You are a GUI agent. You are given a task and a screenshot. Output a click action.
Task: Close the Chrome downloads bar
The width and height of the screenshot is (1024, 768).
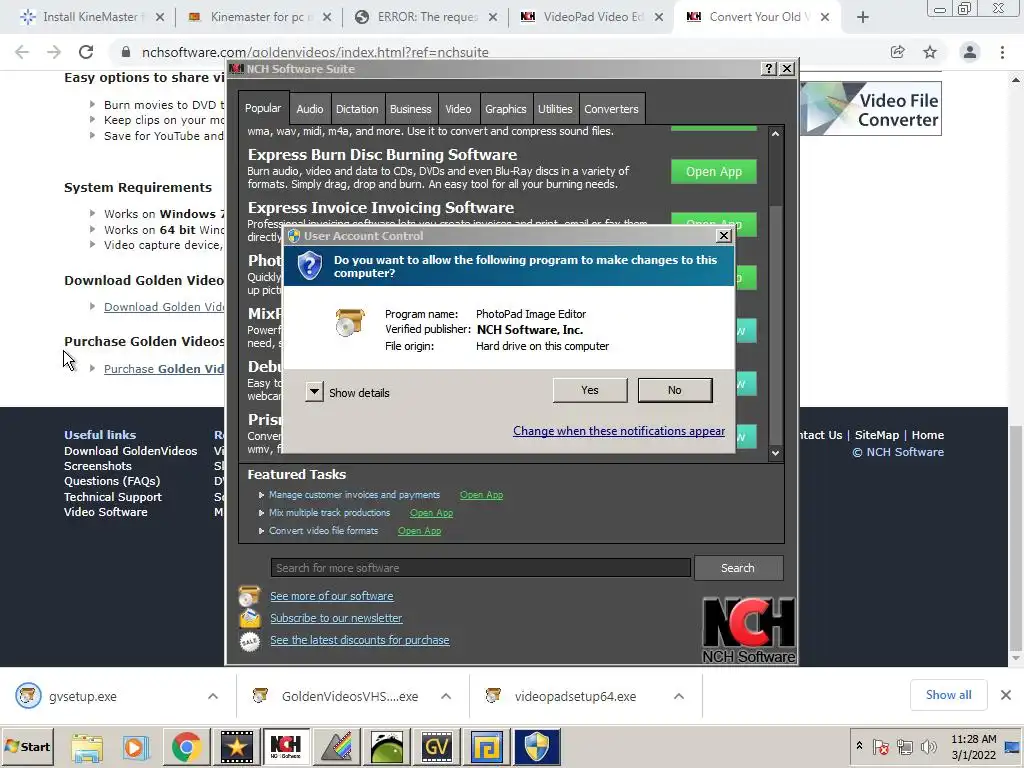tap(1006, 695)
